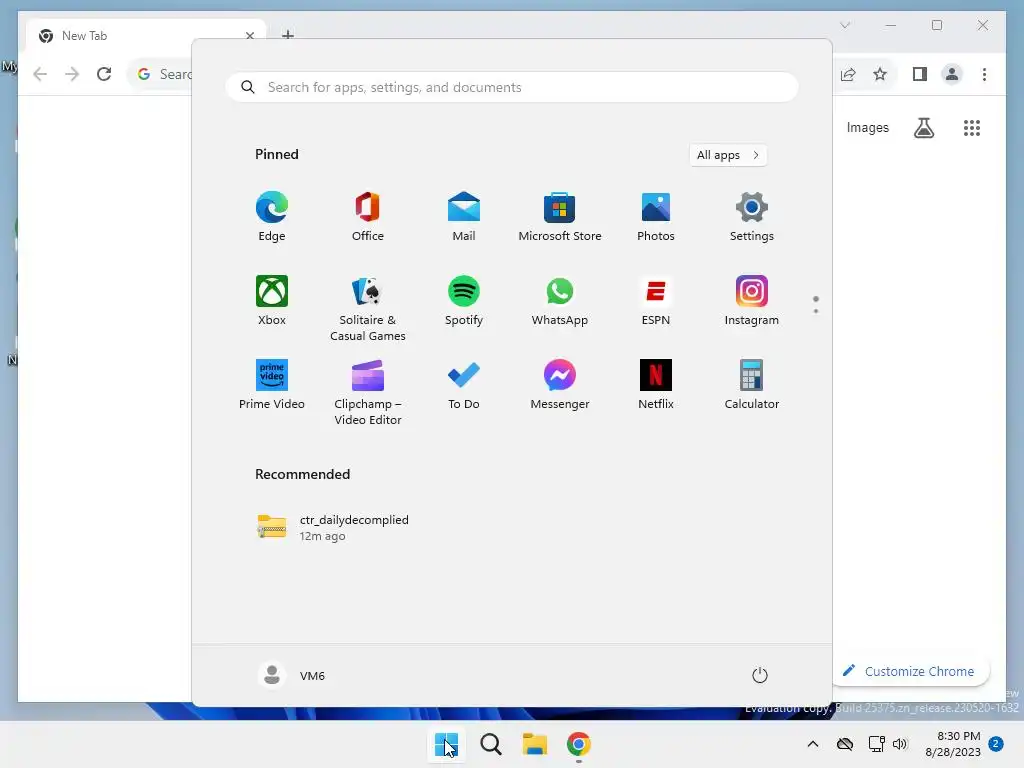The image size is (1024, 768).
Task: Launch the Office app
Action: (368, 217)
